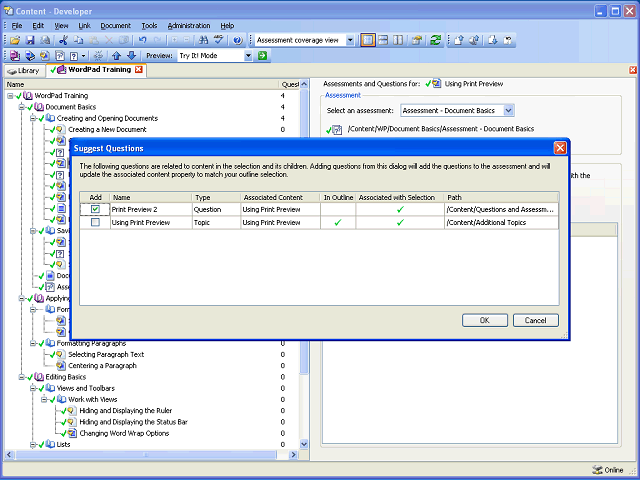Click the Print preview toolbar icon
This screenshot has width=640, height=480.
(45, 40)
